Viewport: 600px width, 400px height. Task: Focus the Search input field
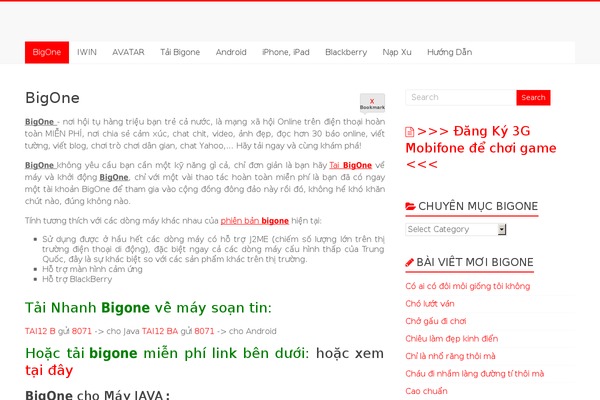click(461, 98)
